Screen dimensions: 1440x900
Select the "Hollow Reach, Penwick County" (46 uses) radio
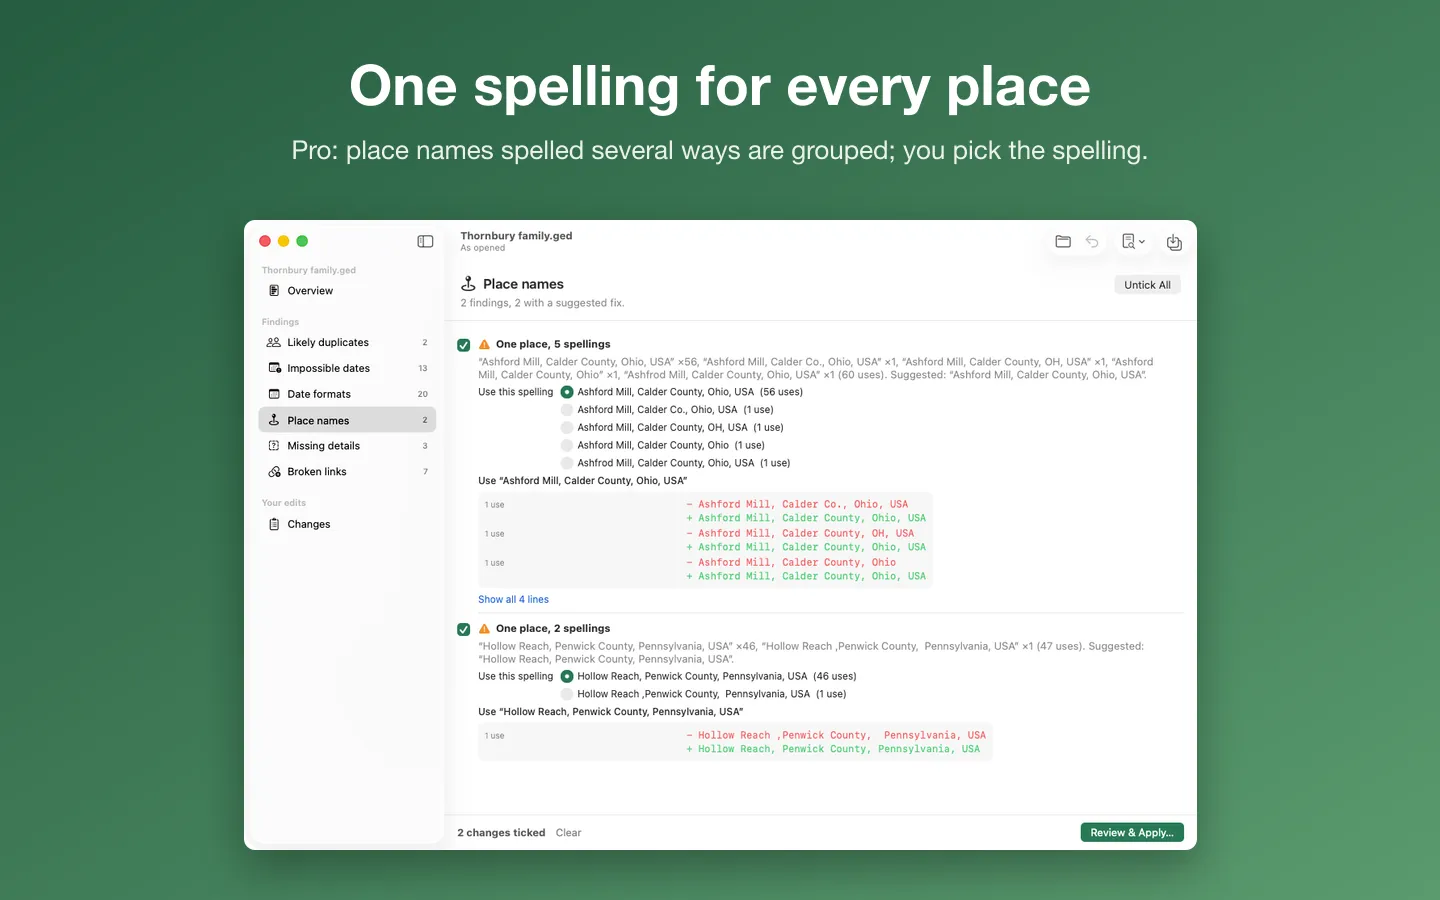[567, 677]
